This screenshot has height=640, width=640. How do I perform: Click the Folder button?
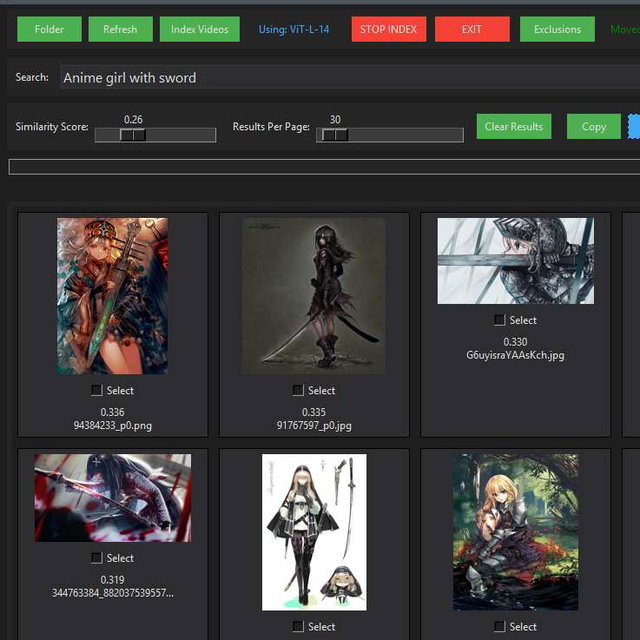49,29
